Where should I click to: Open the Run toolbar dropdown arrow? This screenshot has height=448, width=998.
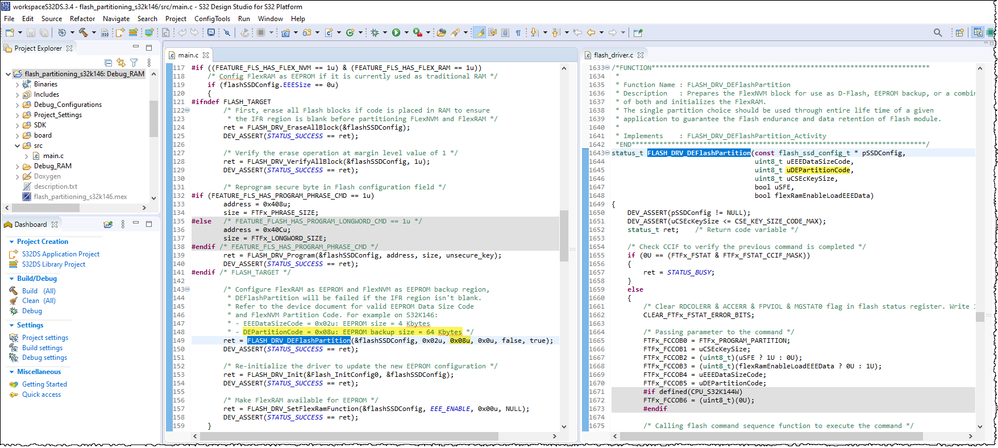point(406,32)
